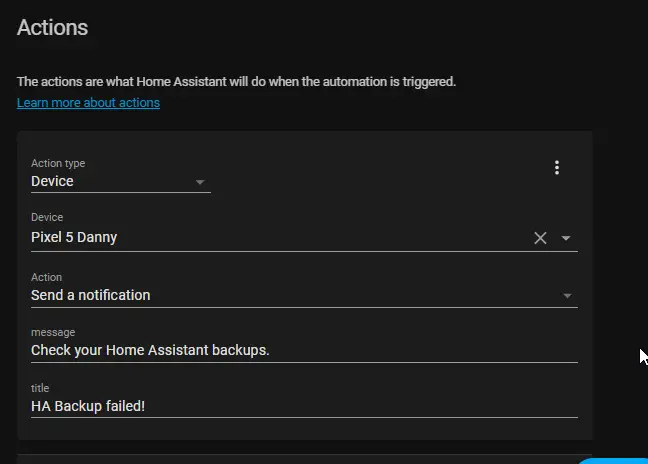Click the Action label above Send a notification
The width and height of the screenshot is (648, 464).
tap(46, 277)
